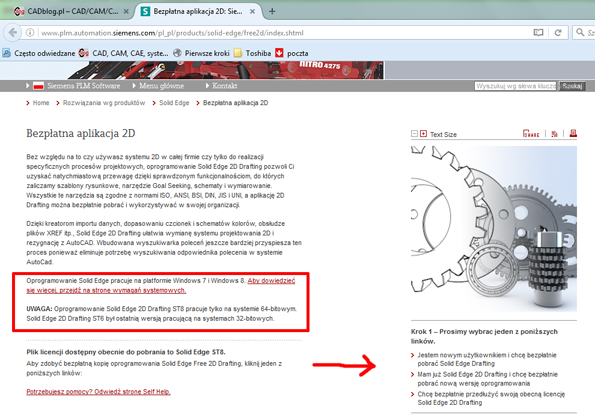Click the browser back arrow button
The image size is (595, 415).
[x=13, y=33]
